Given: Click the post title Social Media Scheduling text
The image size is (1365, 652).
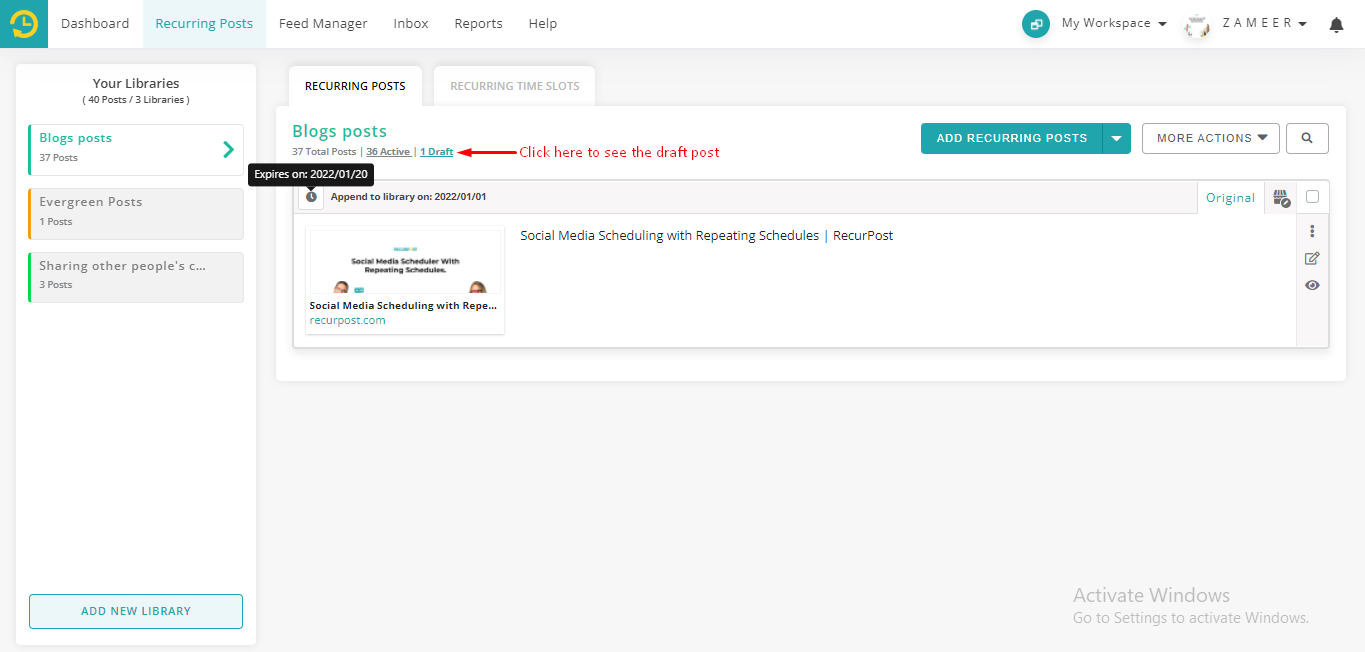Looking at the screenshot, I should (706, 236).
